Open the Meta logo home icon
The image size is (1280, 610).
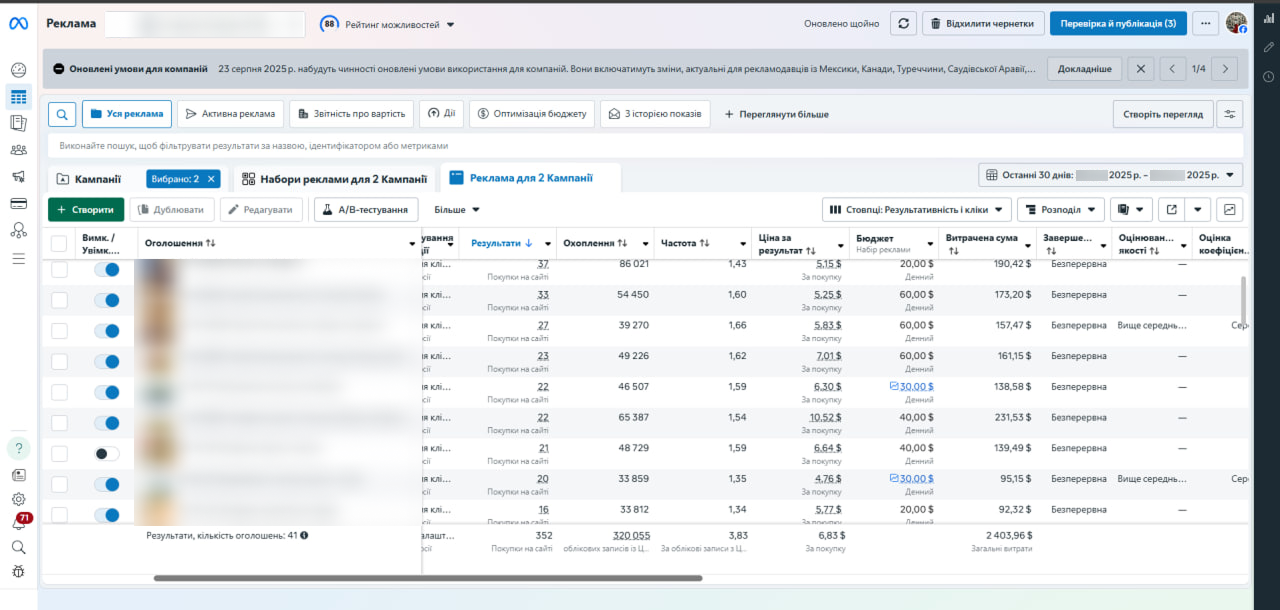click(18, 24)
